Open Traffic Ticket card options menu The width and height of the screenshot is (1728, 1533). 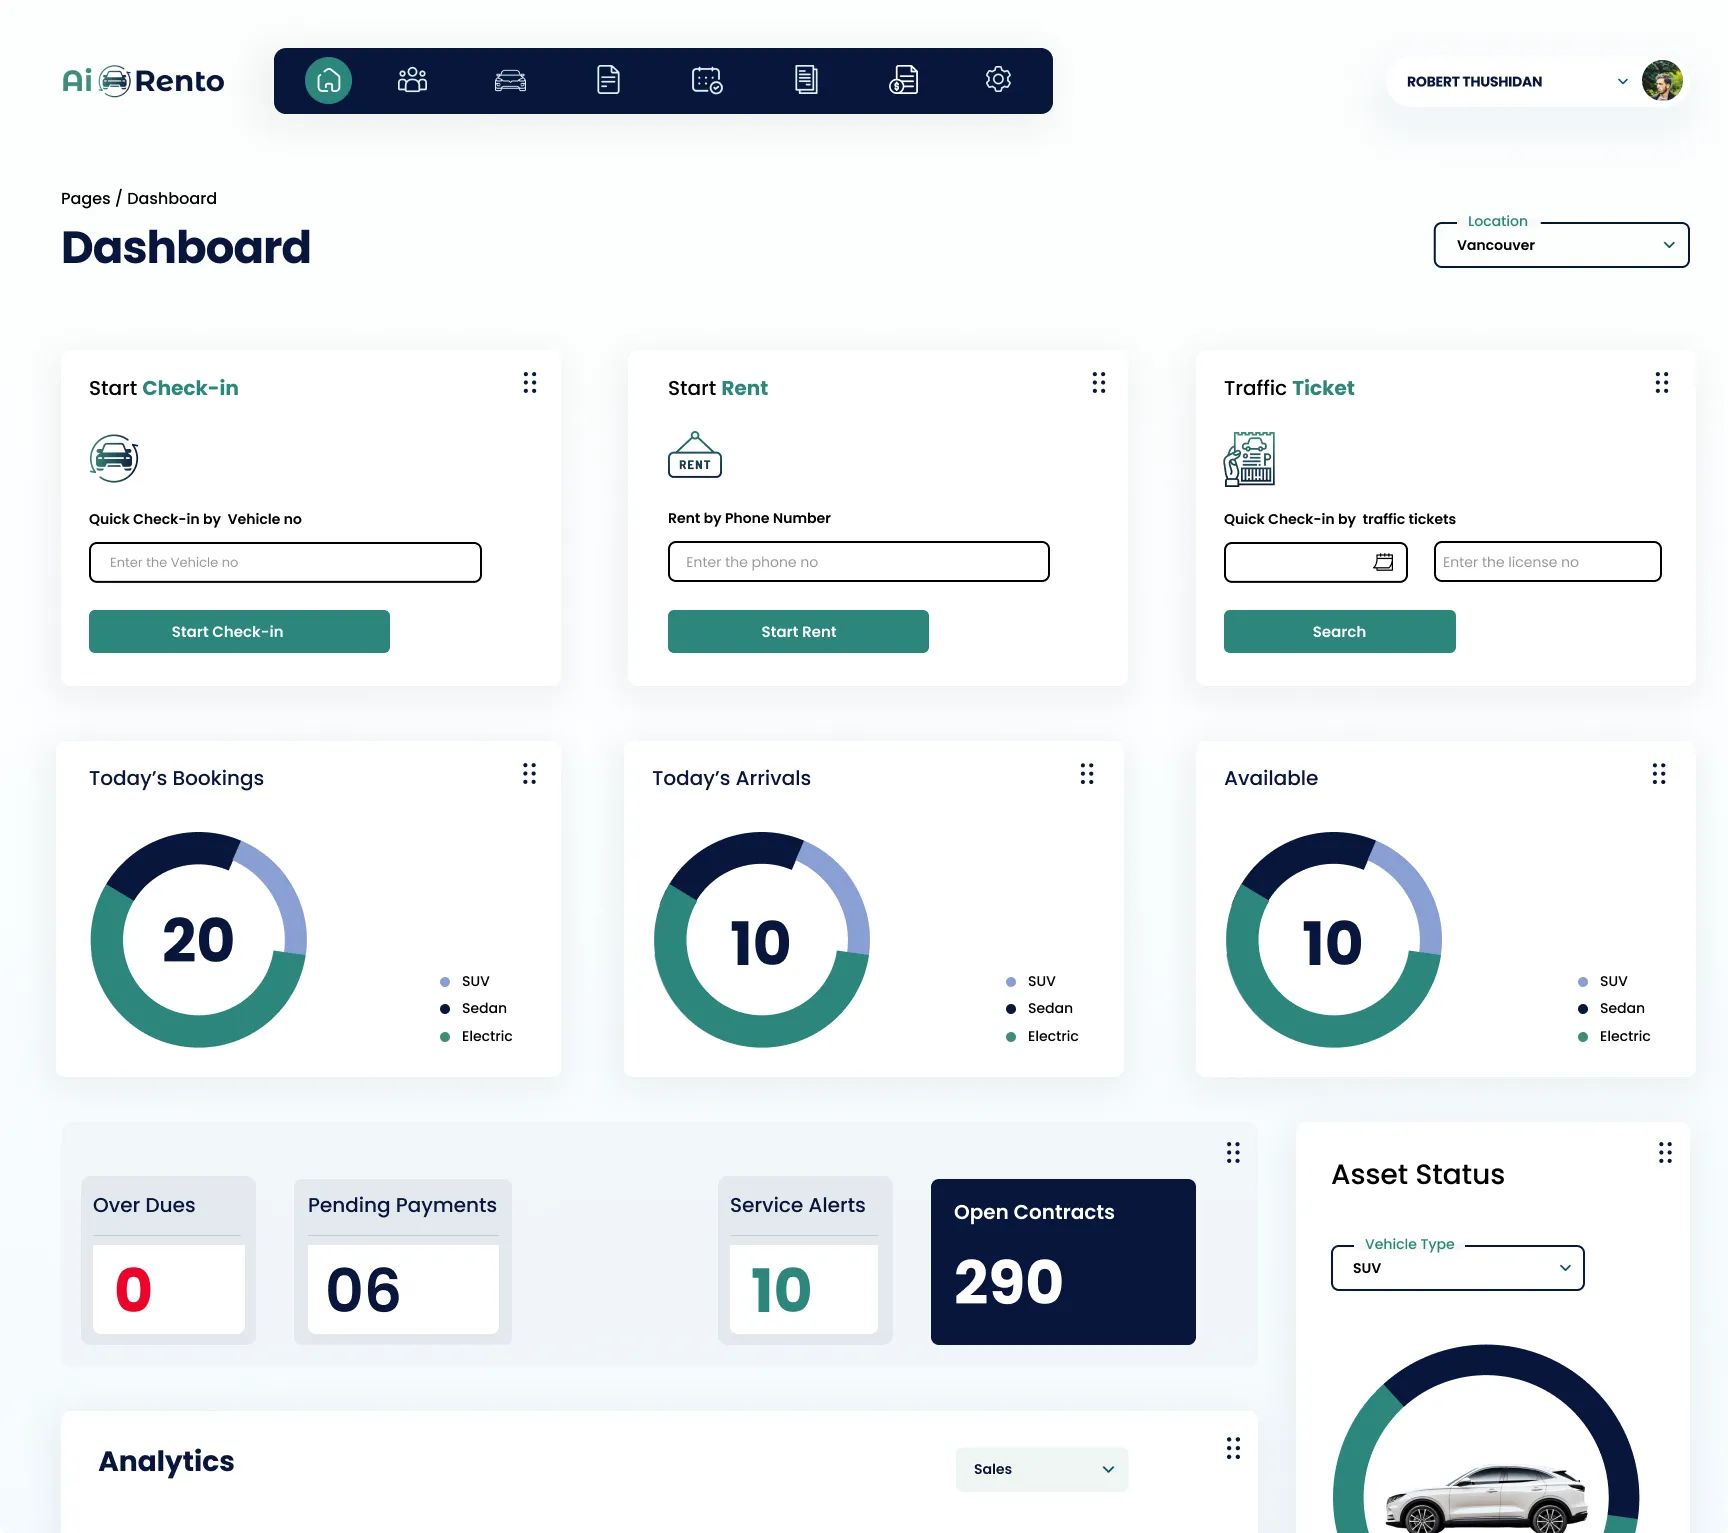coord(1662,383)
